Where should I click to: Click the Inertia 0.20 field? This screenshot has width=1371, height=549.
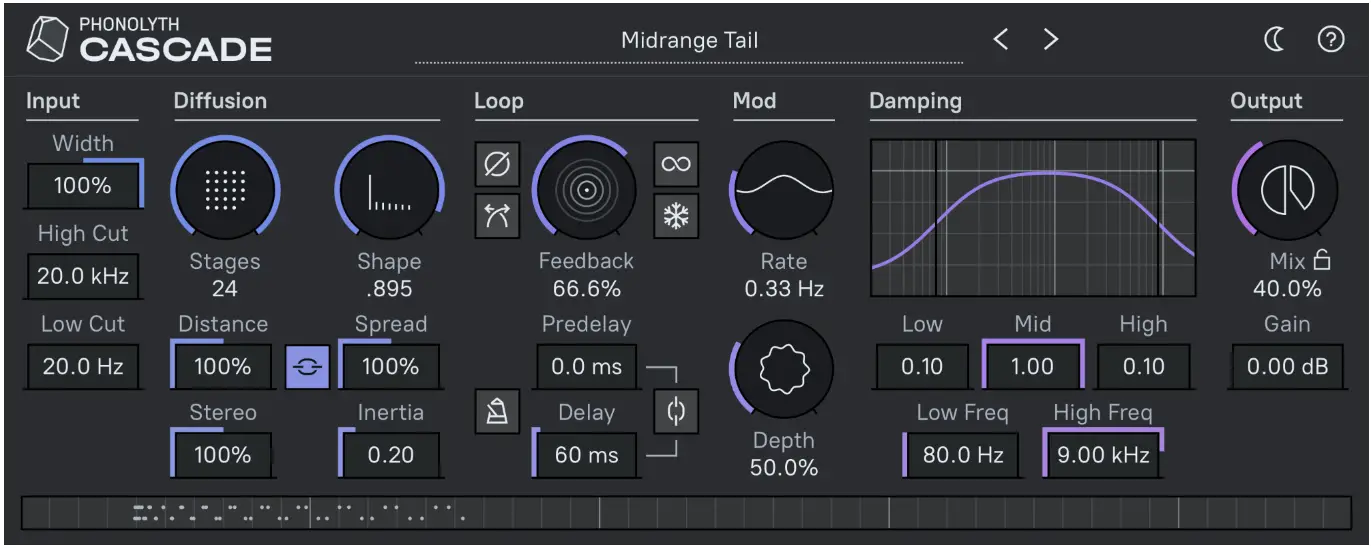[390, 455]
